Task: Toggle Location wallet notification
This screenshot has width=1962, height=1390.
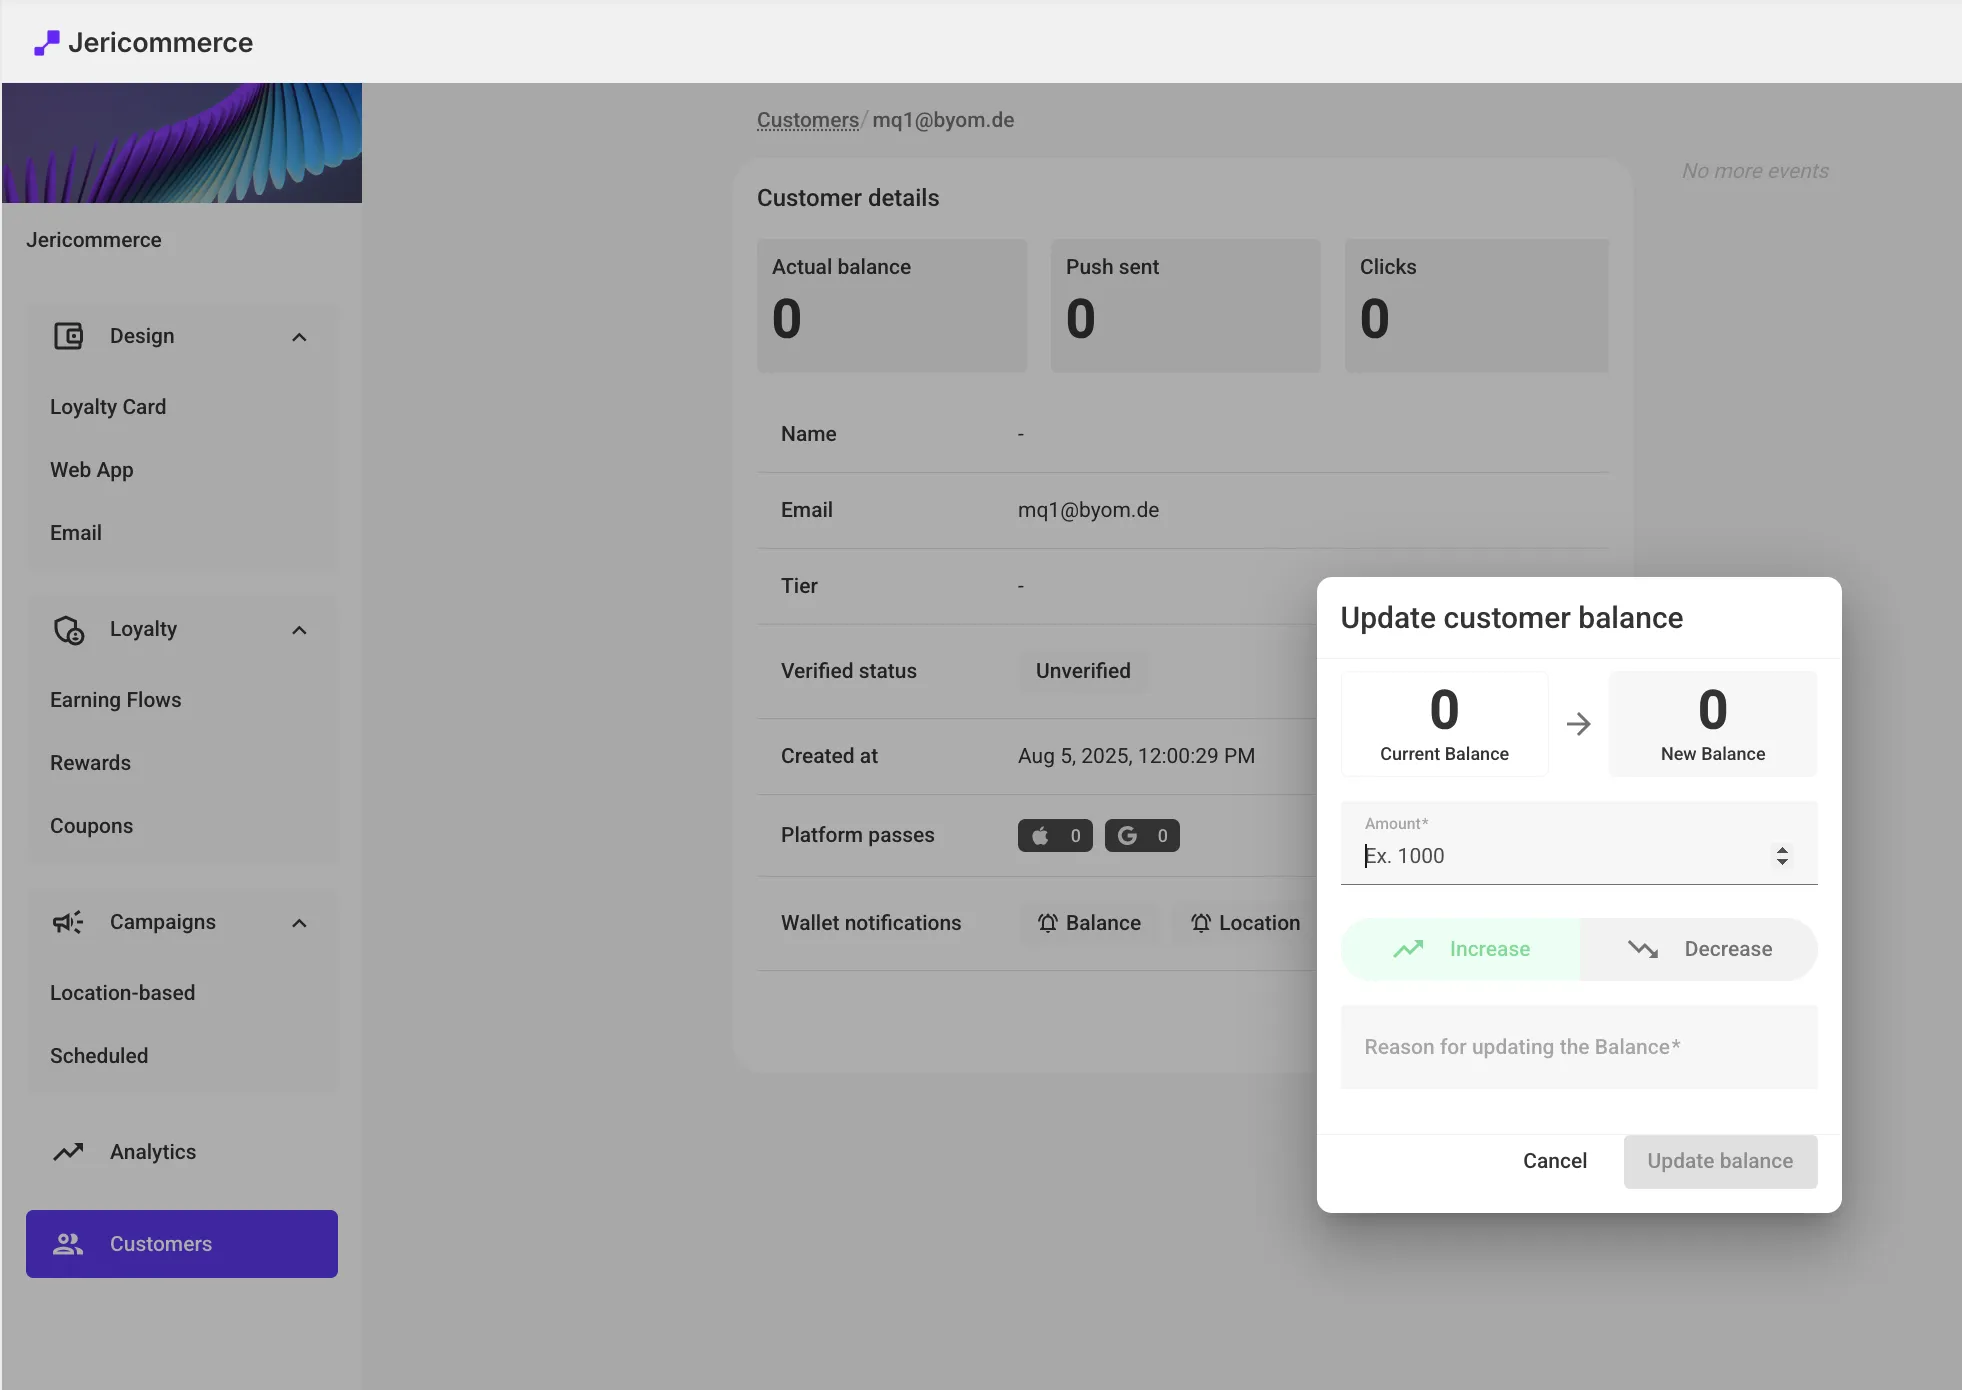Action: coord(1245,923)
